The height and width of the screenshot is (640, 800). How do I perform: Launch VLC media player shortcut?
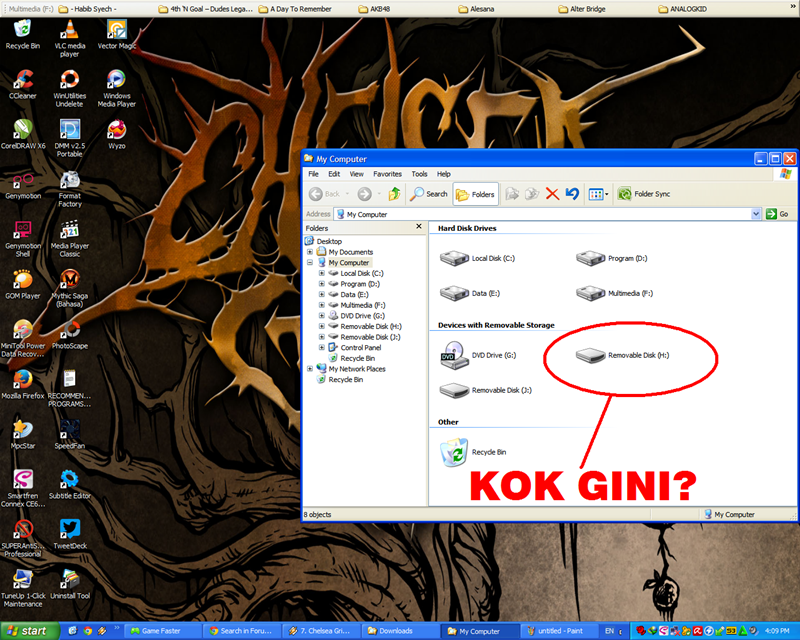[x=69, y=38]
